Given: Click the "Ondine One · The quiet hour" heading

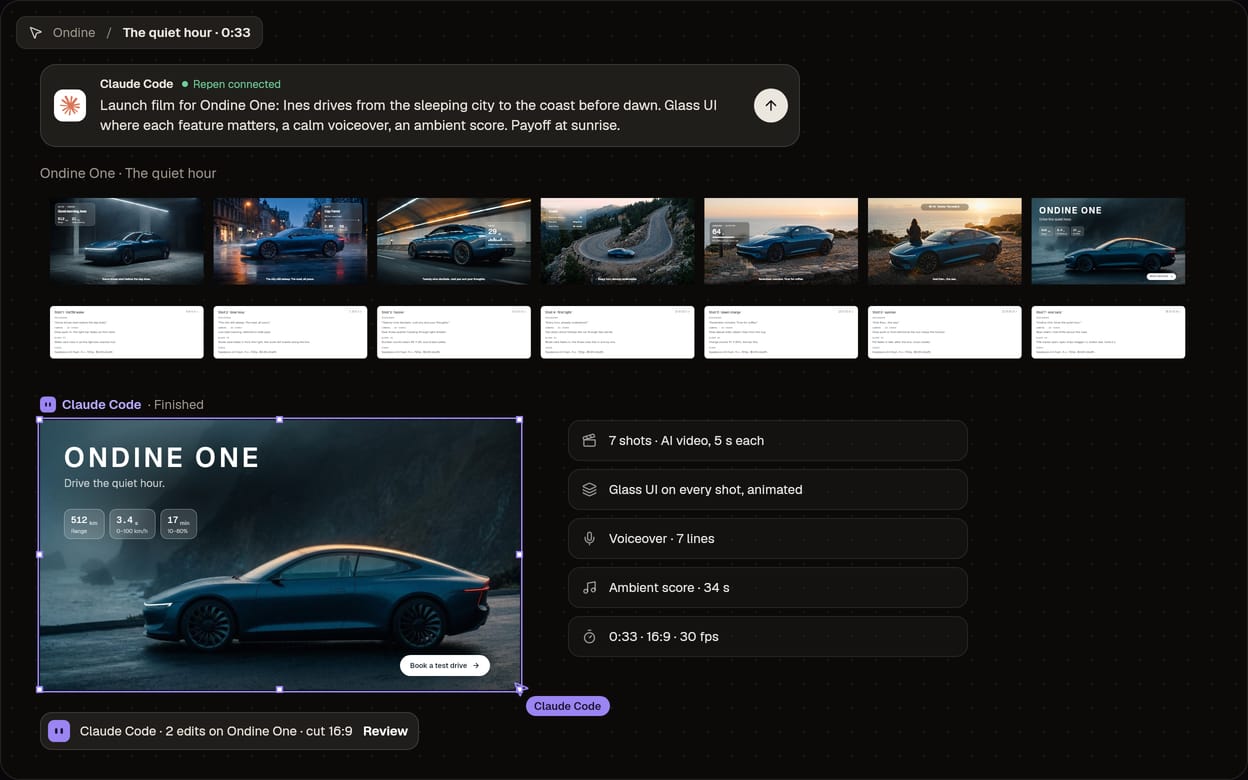Looking at the screenshot, I should click(x=128, y=173).
